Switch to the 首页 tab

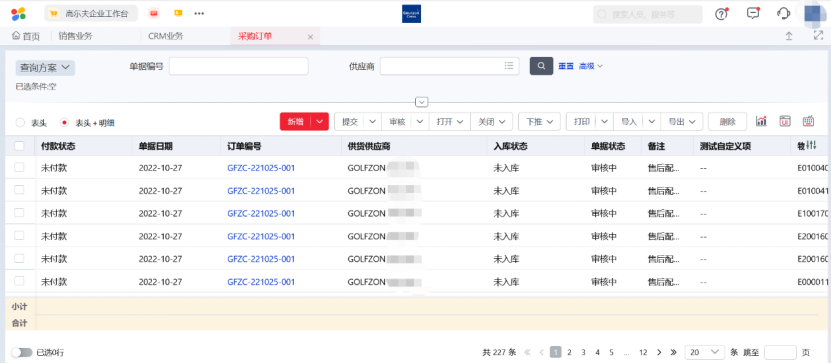point(25,36)
